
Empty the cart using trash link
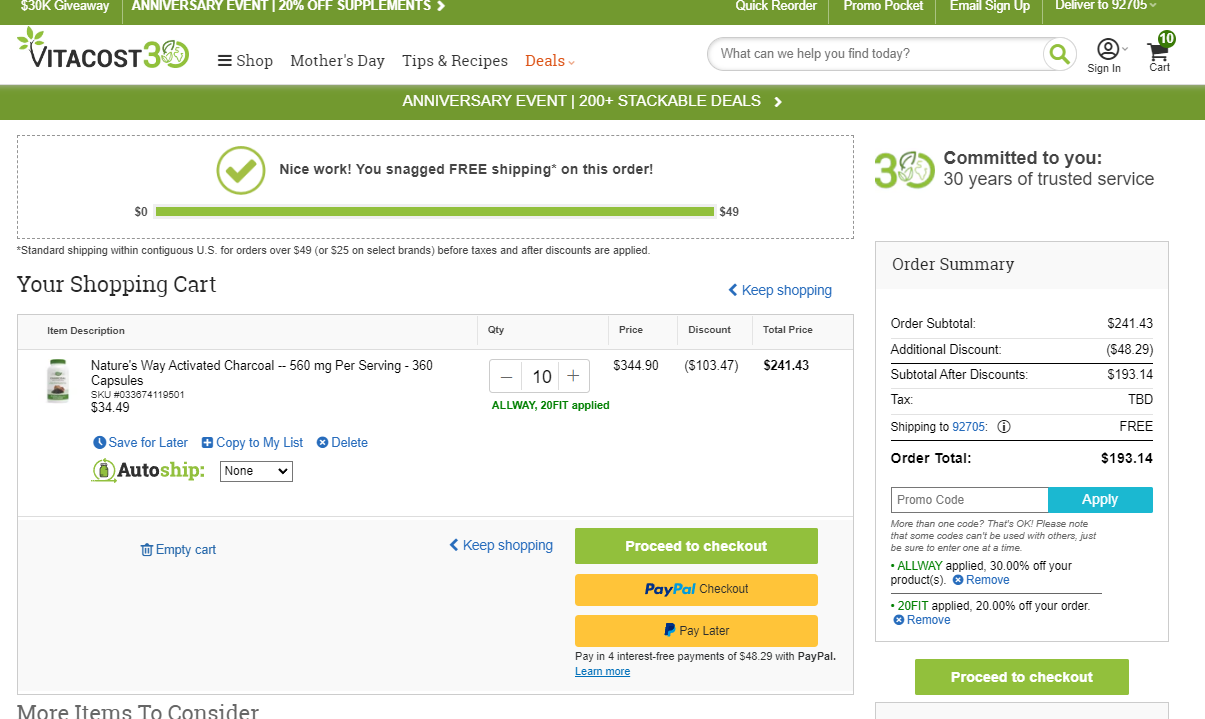[x=178, y=550]
